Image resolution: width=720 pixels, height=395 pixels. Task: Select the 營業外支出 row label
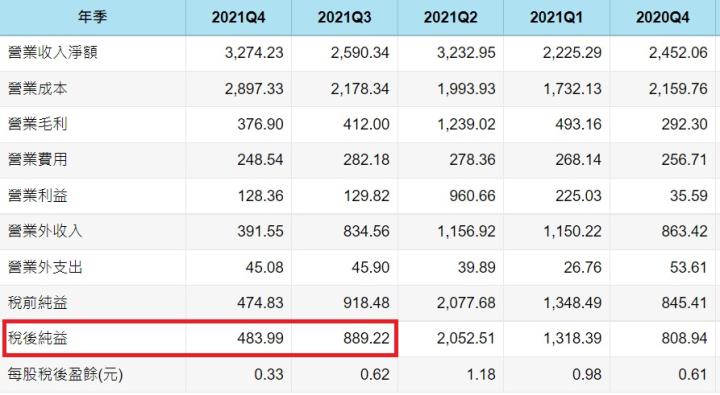point(45,267)
